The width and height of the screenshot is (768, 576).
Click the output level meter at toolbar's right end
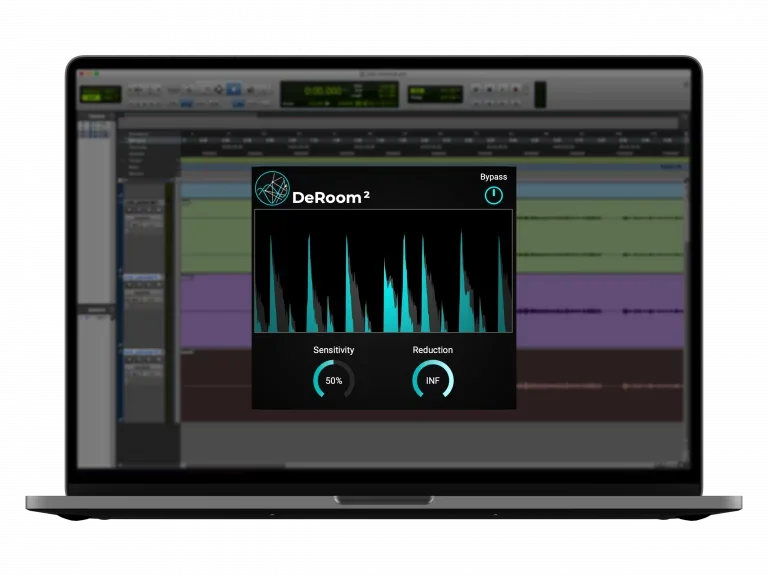(540, 94)
